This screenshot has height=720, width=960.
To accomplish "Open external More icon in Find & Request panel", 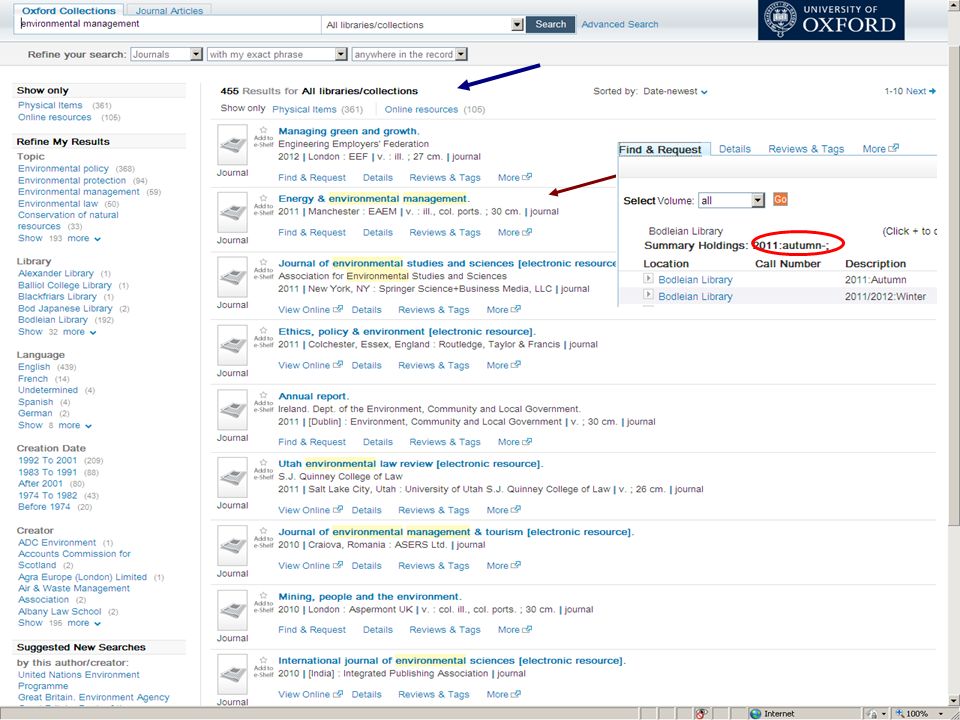I will pyautogui.click(x=893, y=148).
